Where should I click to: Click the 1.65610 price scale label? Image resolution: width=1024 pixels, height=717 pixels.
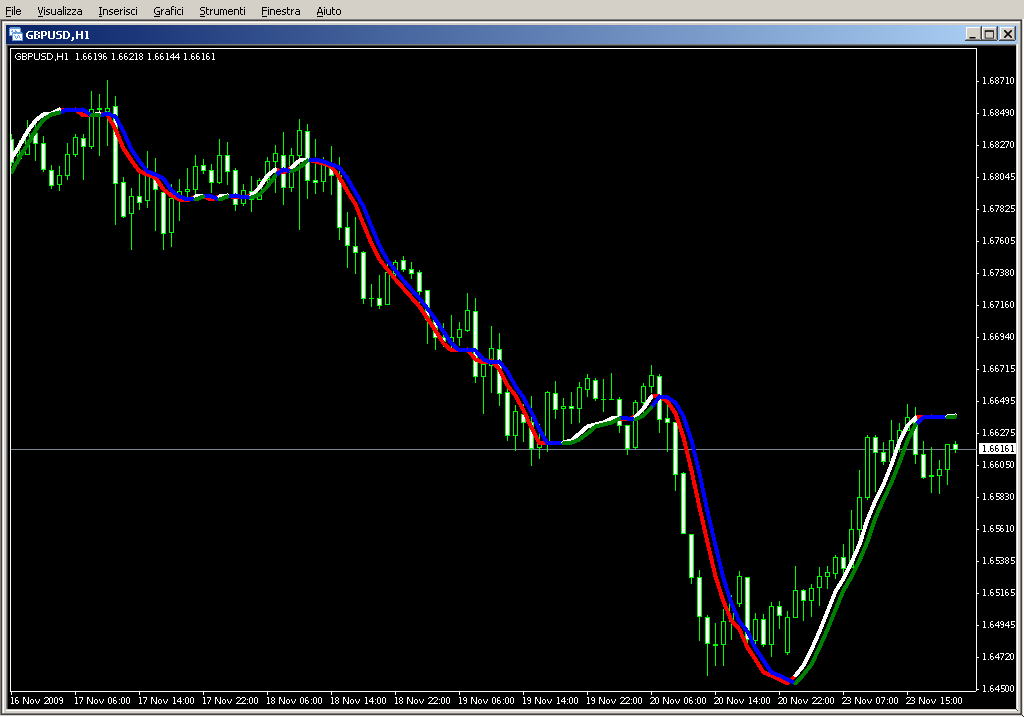pyautogui.click(x=999, y=528)
